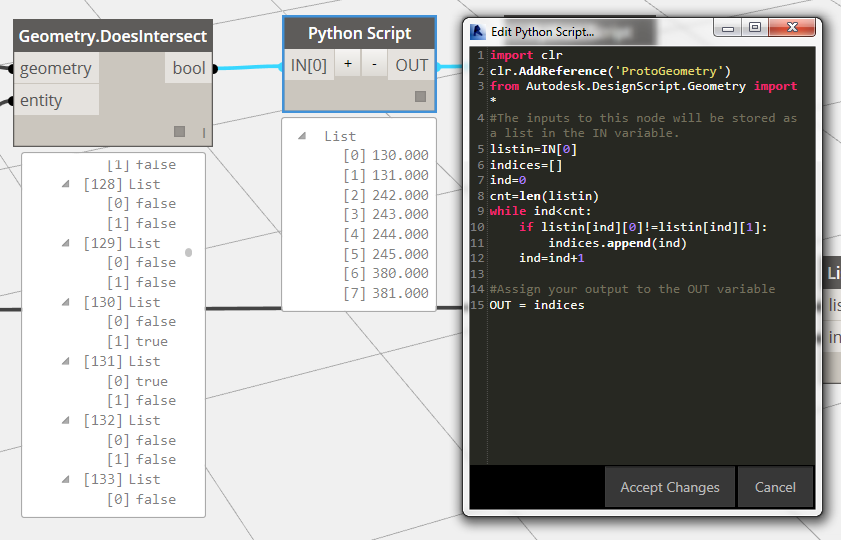This screenshot has width=841, height=540.
Task: Click the lacing indicator on Geometry.DoesIntersect node
Action: click(x=204, y=132)
